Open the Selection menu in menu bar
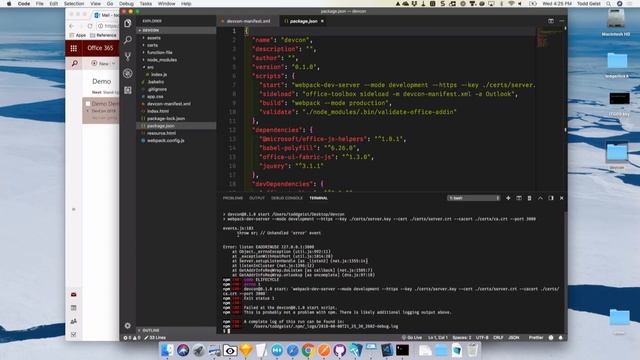The height and width of the screenshot is (360, 640). coord(74,4)
